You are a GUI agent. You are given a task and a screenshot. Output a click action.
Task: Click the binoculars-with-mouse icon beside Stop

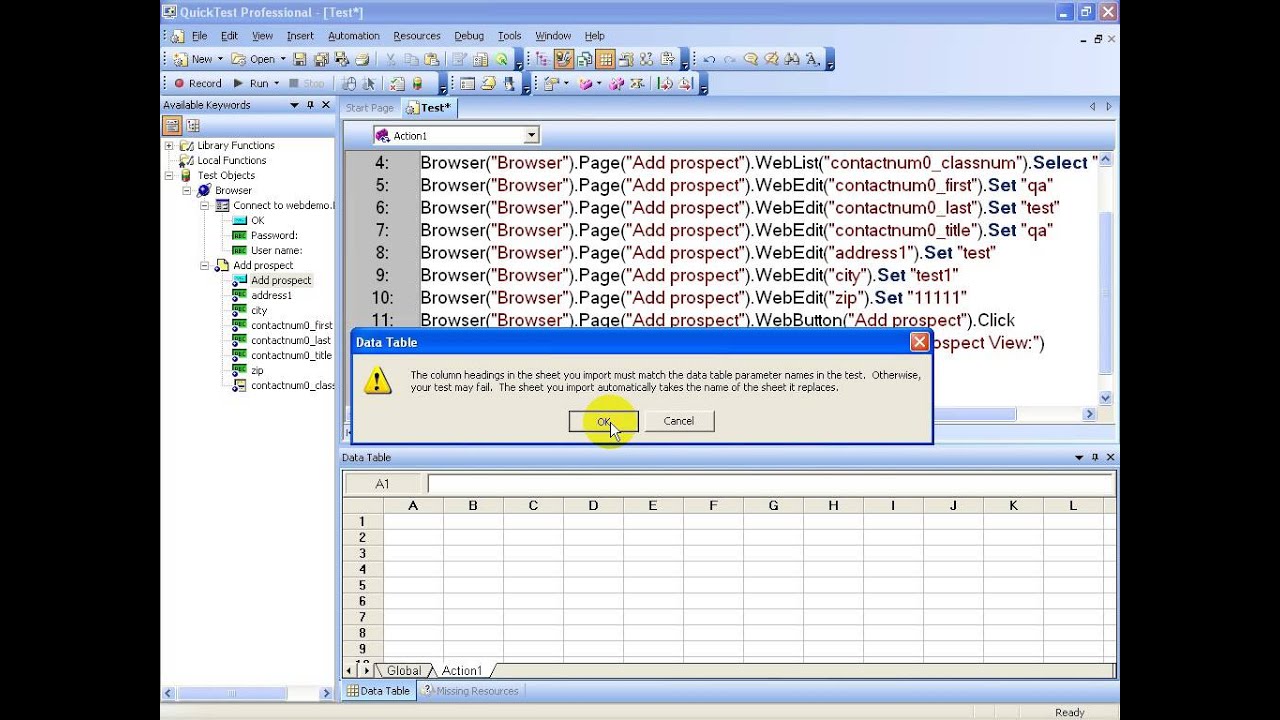[x=349, y=84]
